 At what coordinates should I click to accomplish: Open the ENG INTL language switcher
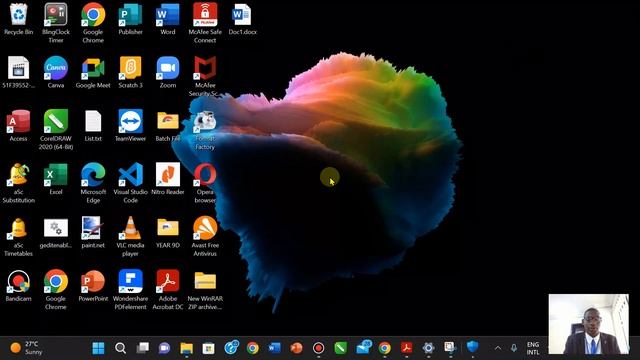(533, 348)
